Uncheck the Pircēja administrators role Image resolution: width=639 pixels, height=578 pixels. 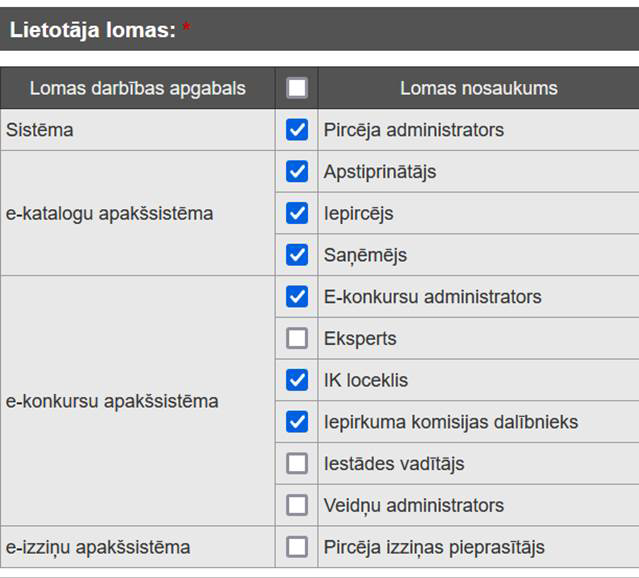pyautogui.click(x=297, y=130)
